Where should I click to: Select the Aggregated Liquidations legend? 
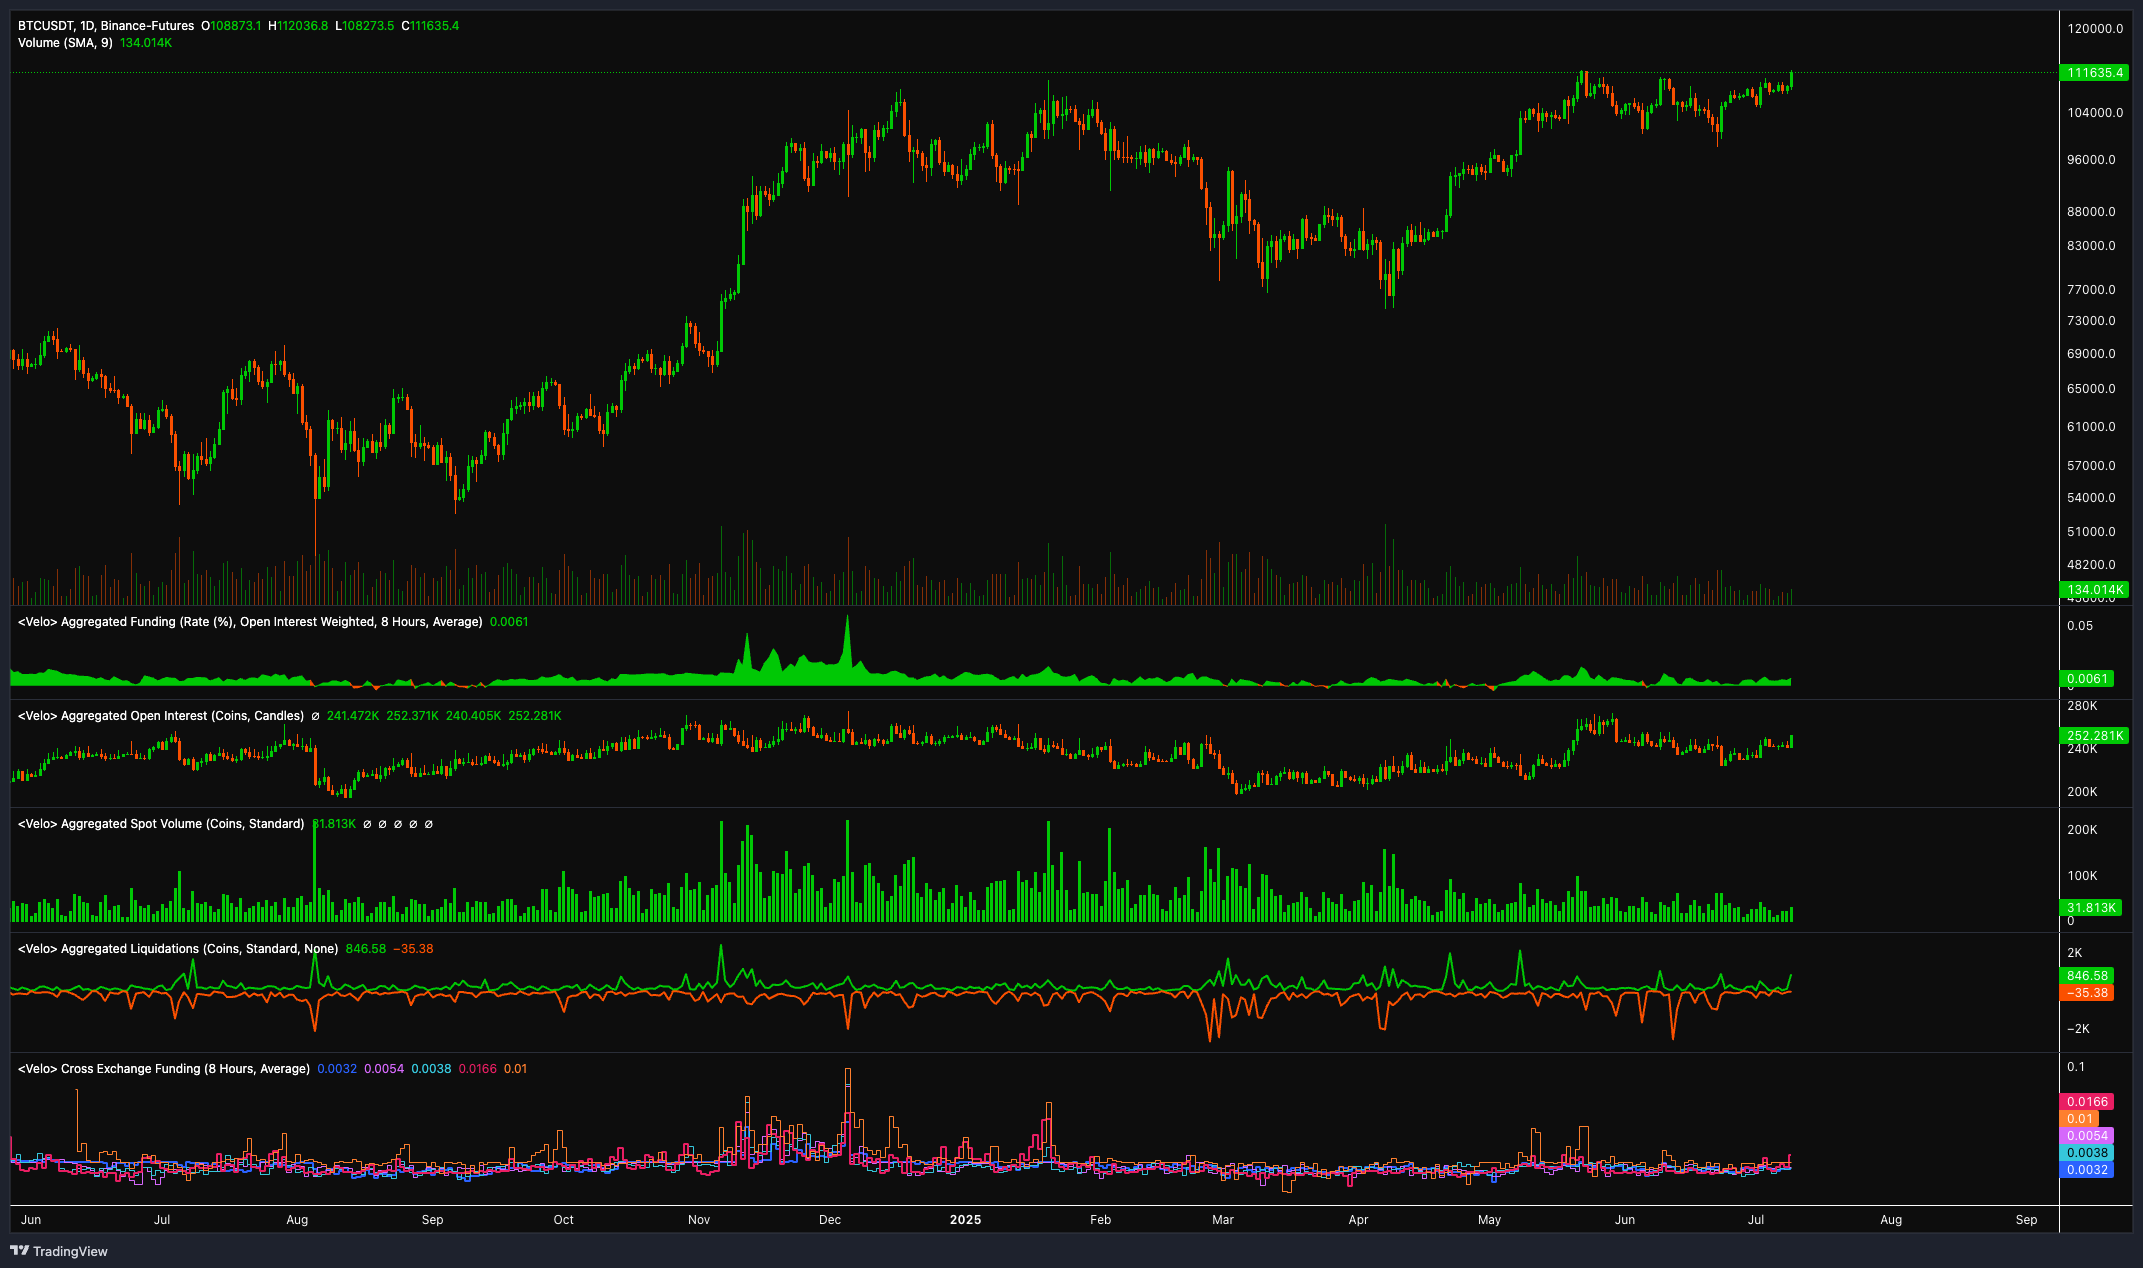175,948
